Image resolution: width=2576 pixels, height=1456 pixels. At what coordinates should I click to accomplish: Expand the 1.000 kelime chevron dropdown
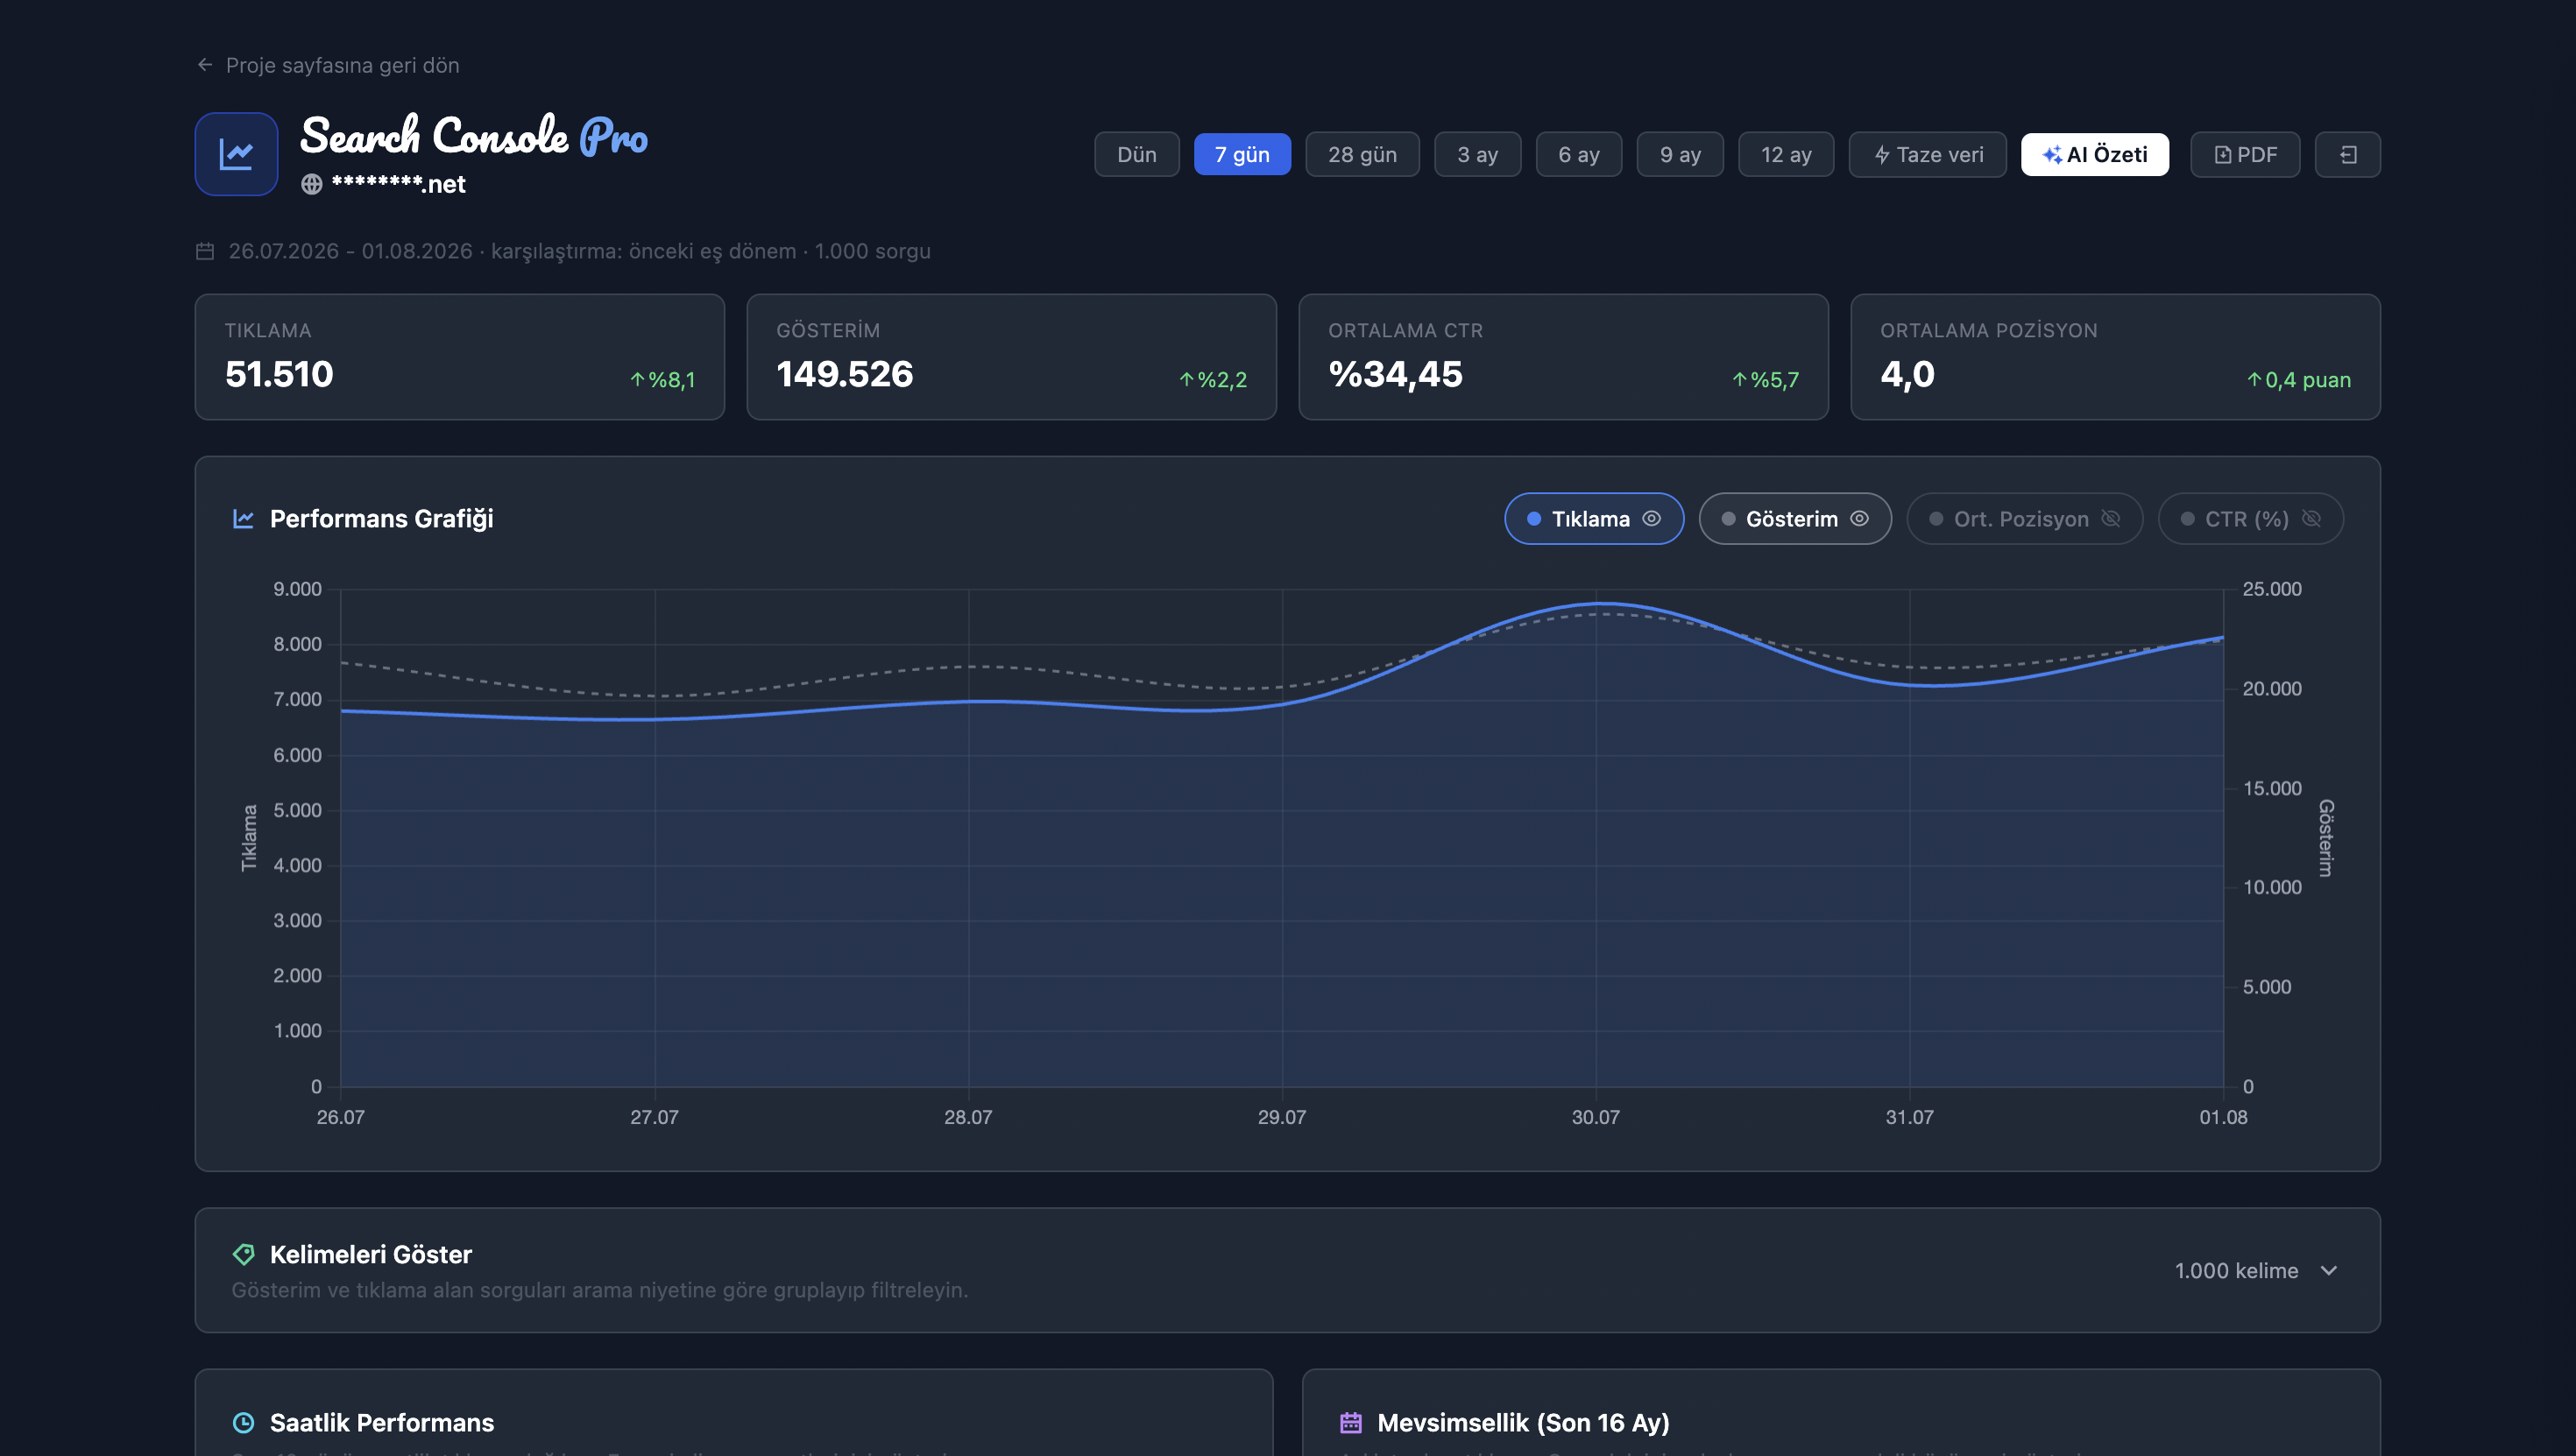[x=2329, y=1270]
